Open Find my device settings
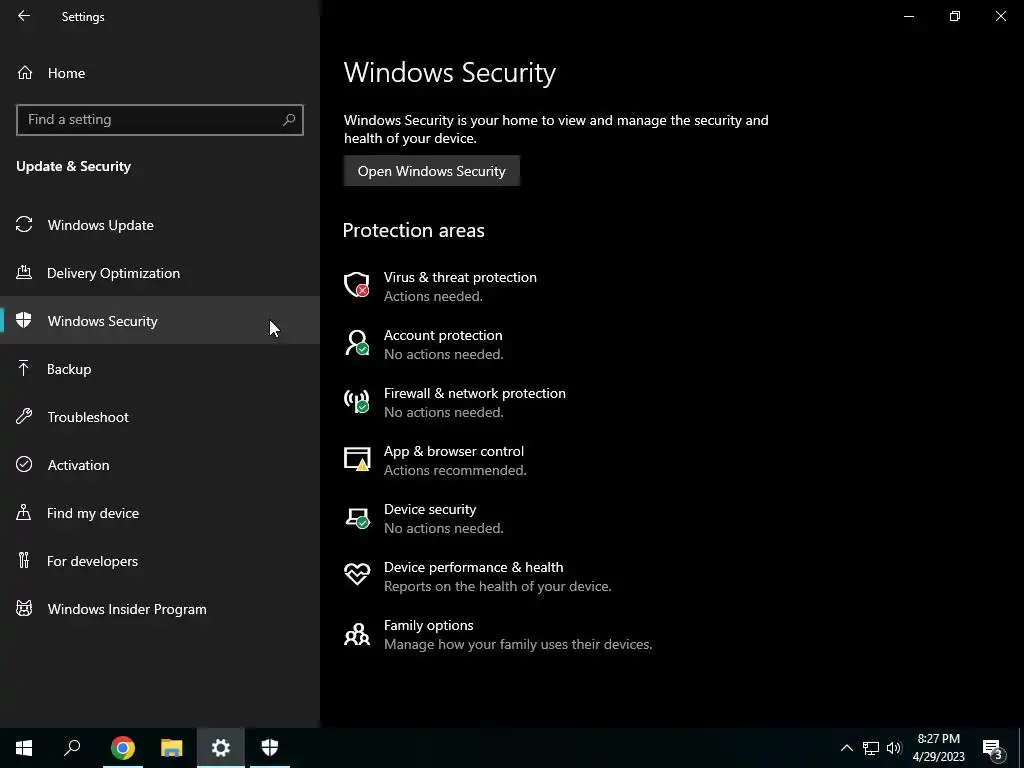The image size is (1024, 768). [x=160, y=513]
